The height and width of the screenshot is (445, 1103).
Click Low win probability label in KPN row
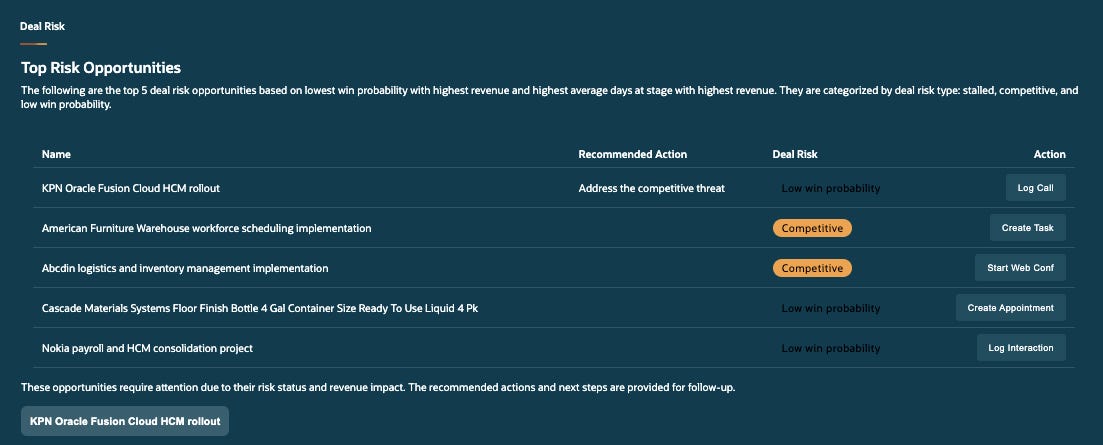coord(830,188)
